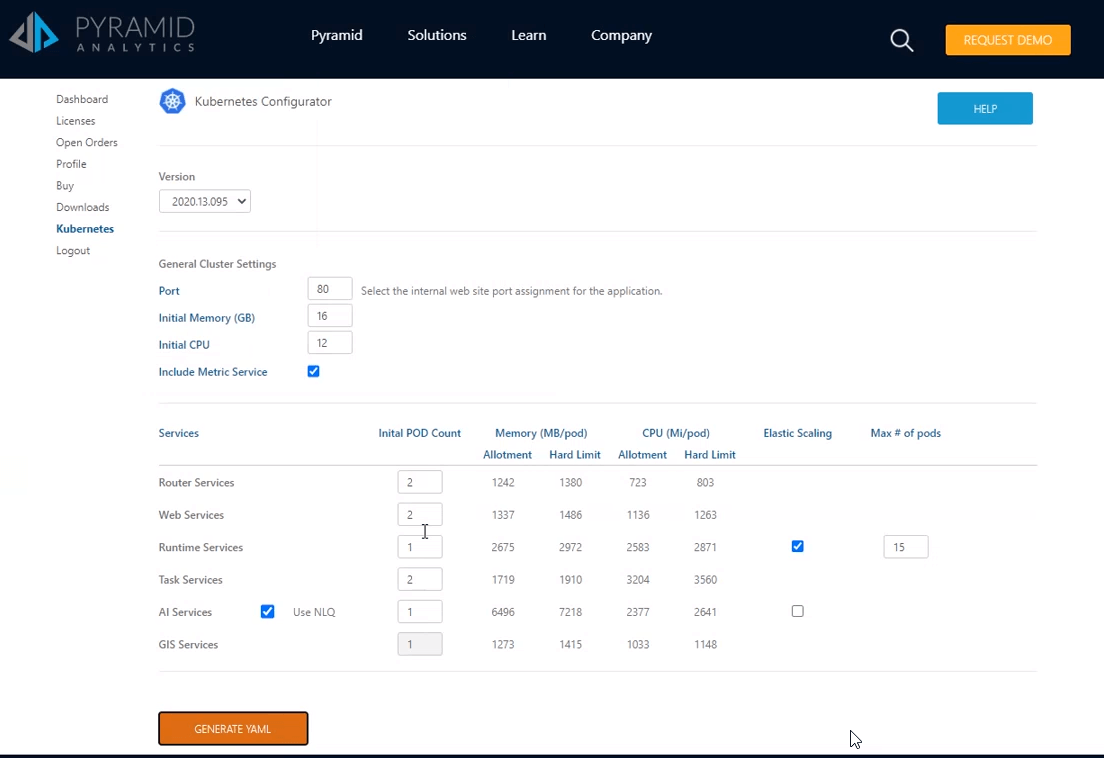Click the CPU (Mi/pod) column header

[x=676, y=434]
